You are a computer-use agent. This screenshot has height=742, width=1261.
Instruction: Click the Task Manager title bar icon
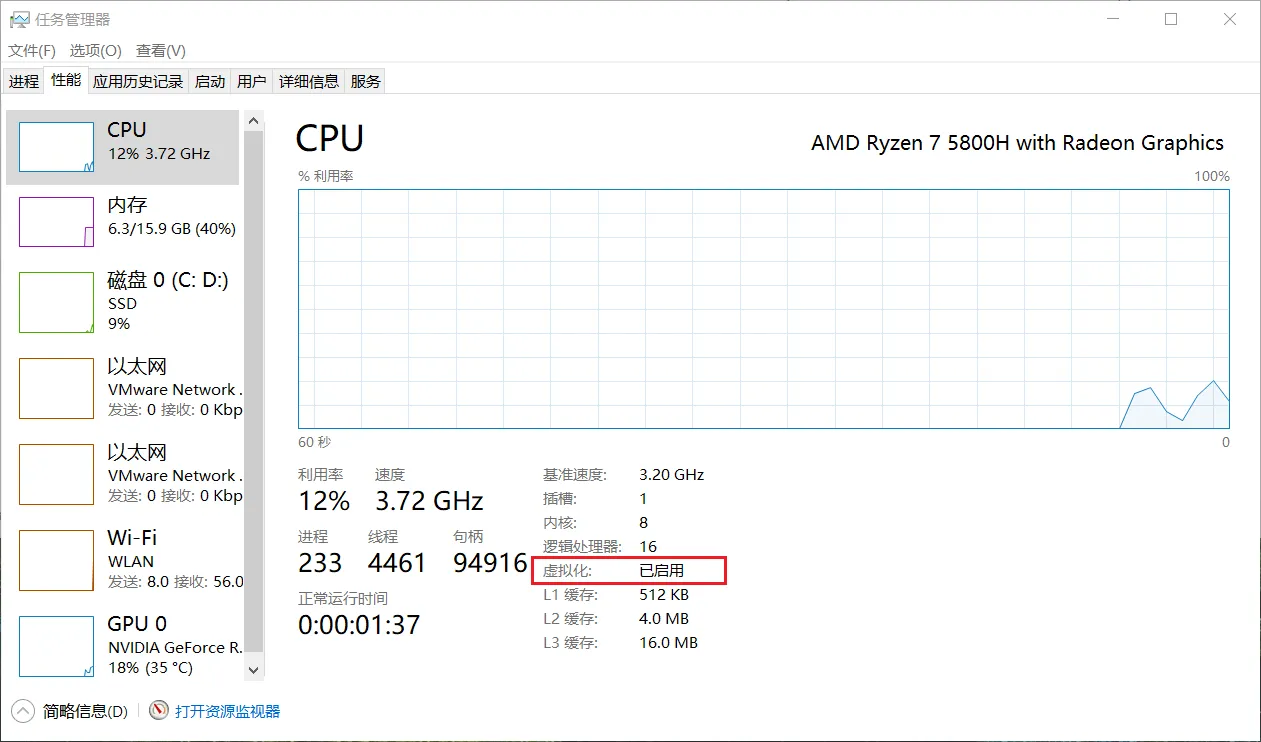19,19
